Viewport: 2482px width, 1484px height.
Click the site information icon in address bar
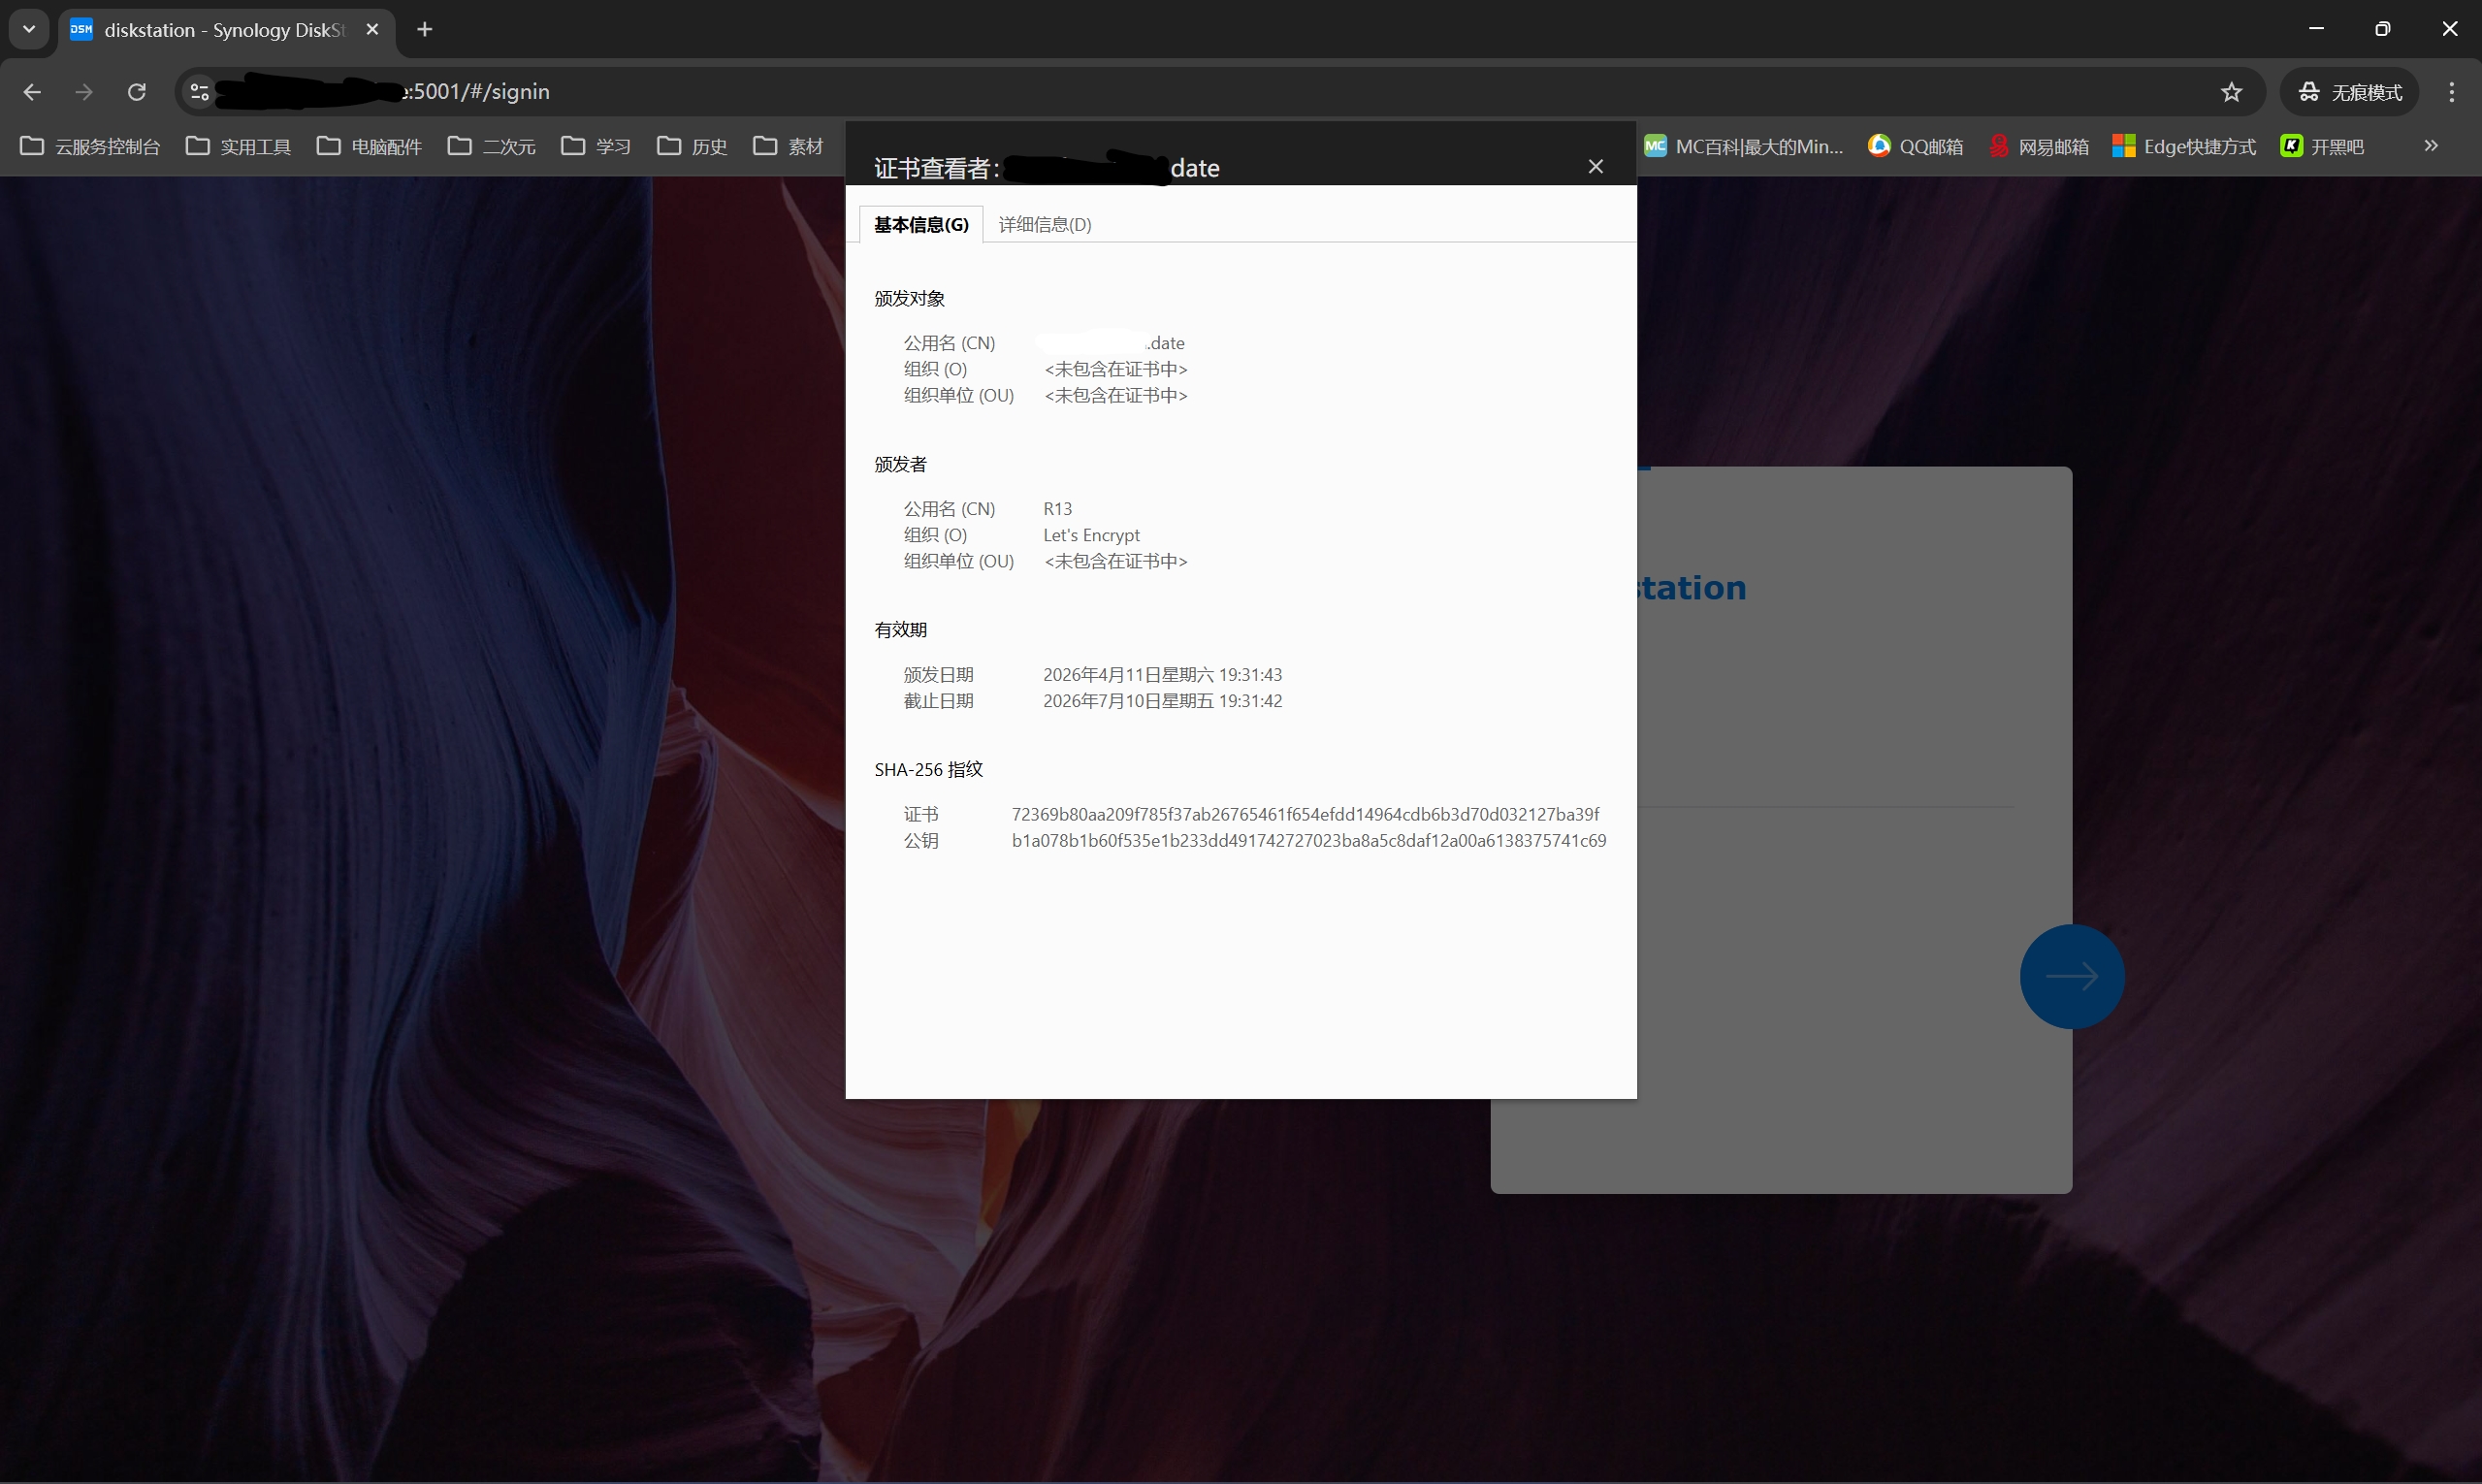pyautogui.click(x=199, y=92)
